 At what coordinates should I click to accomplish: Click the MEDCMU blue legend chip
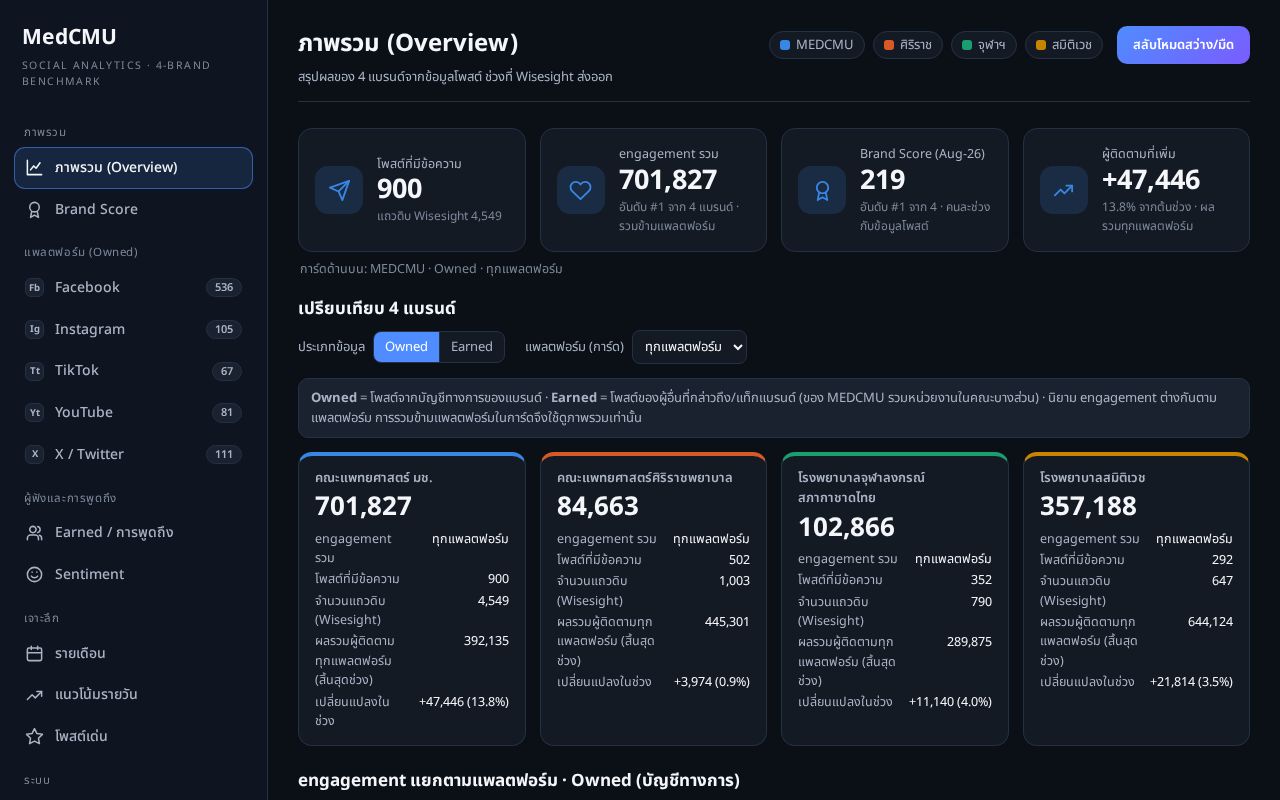(817, 45)
